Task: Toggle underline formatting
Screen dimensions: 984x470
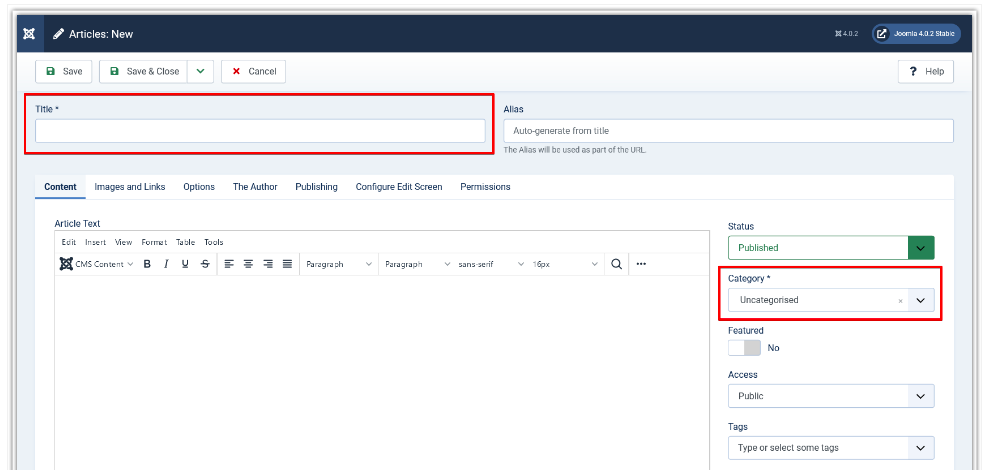Action: (185, 264)
